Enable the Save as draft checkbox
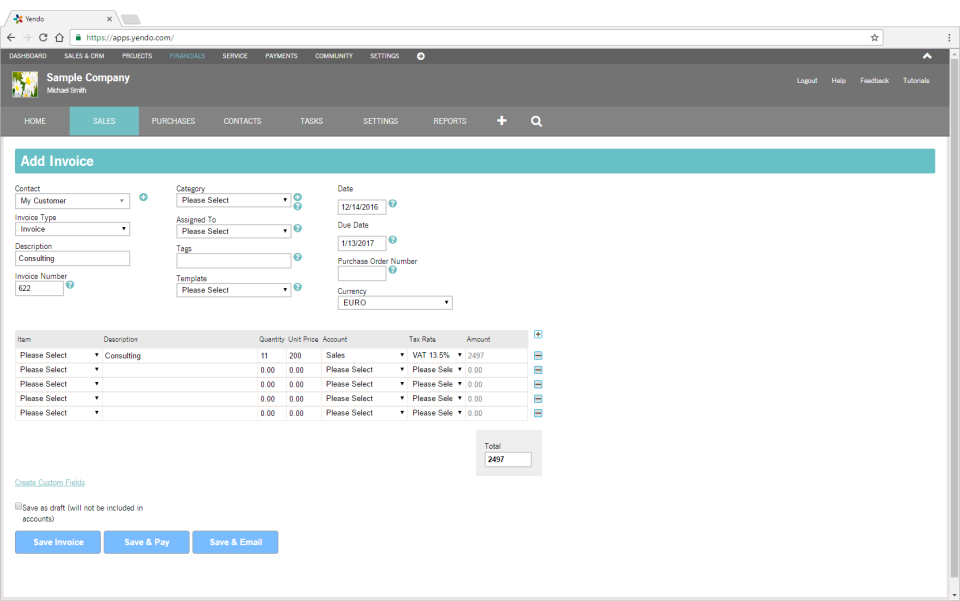960x601 pixels. pos(19,507)
